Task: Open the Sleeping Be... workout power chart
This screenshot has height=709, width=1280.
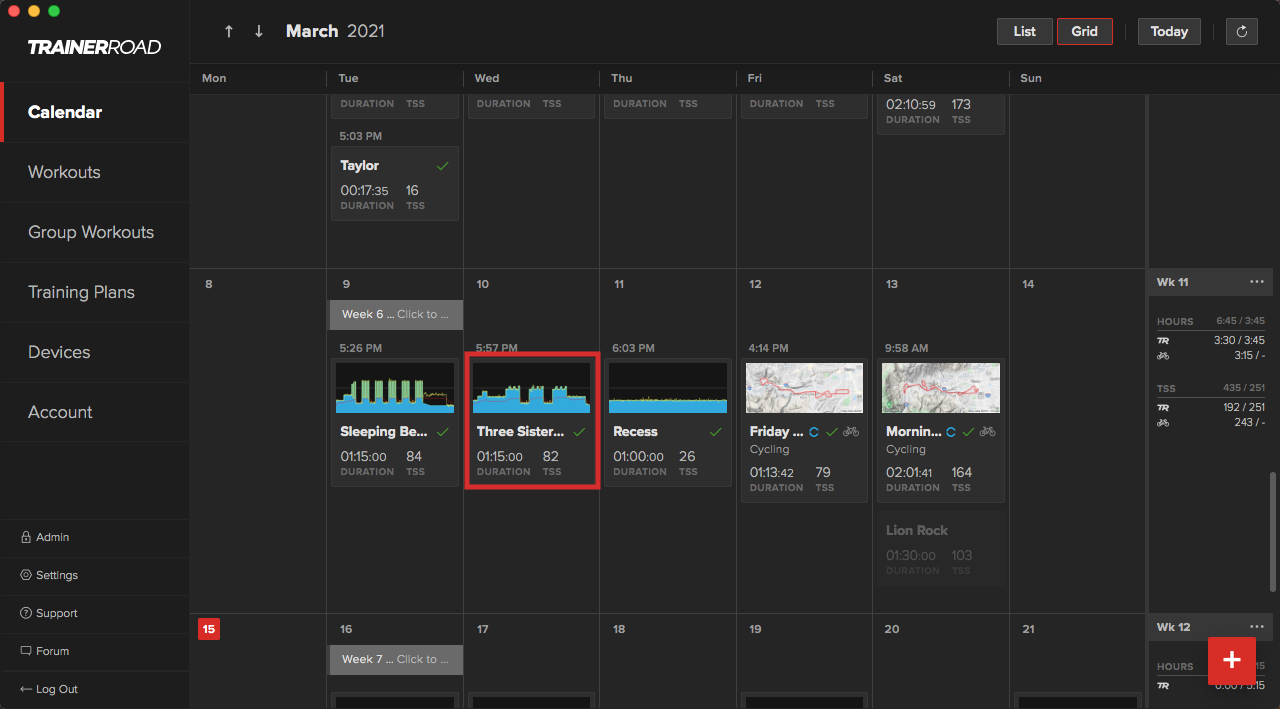Action: (395, 388)
